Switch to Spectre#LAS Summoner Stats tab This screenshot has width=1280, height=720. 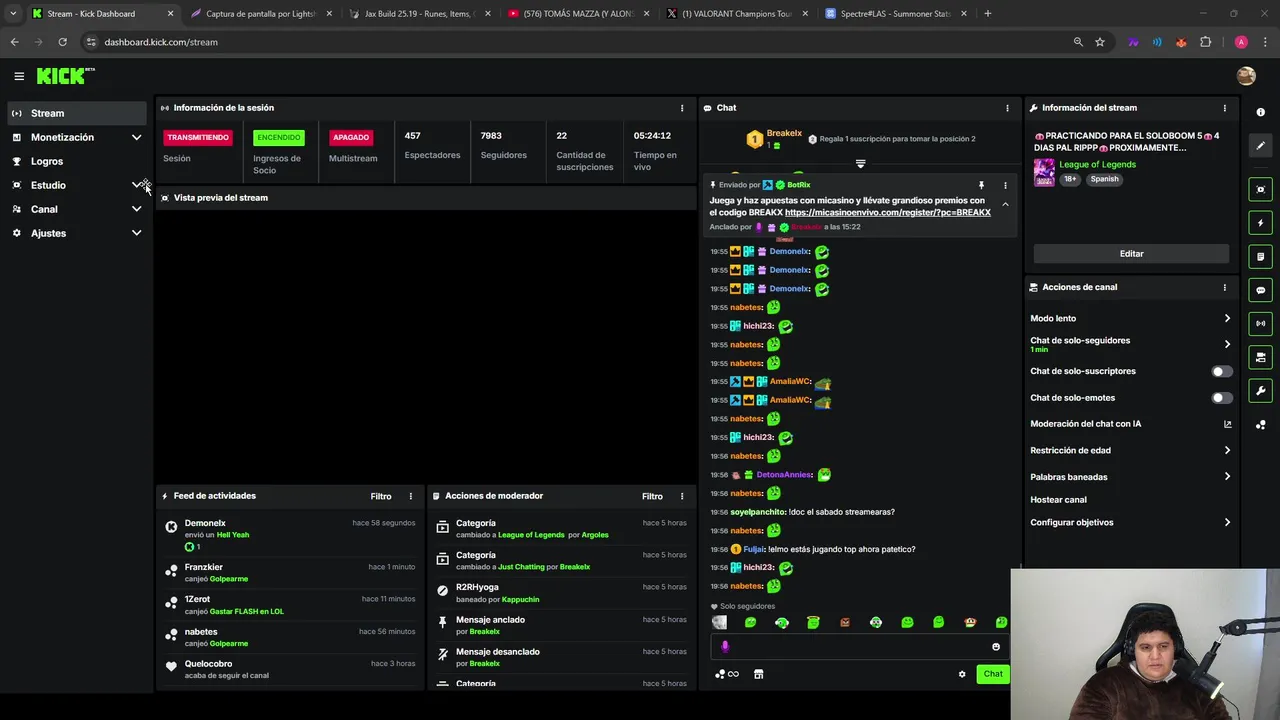coord(896,14)
